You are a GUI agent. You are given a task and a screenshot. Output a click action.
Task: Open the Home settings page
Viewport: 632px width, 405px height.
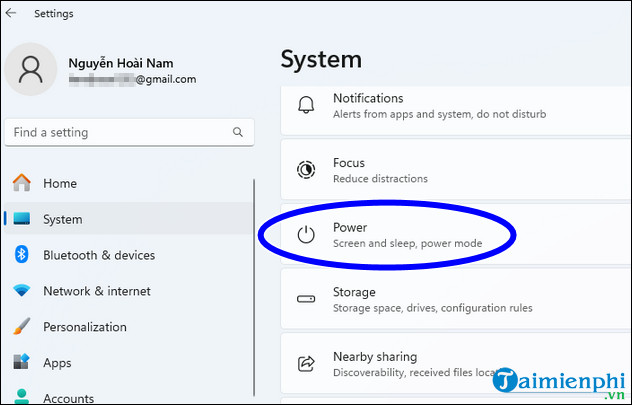pyautogui.click(x=128, y=183)
